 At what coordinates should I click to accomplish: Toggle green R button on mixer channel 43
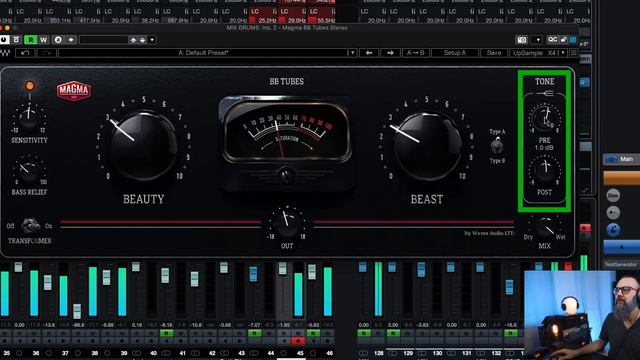pyautogui.click(x=255, y=333)
